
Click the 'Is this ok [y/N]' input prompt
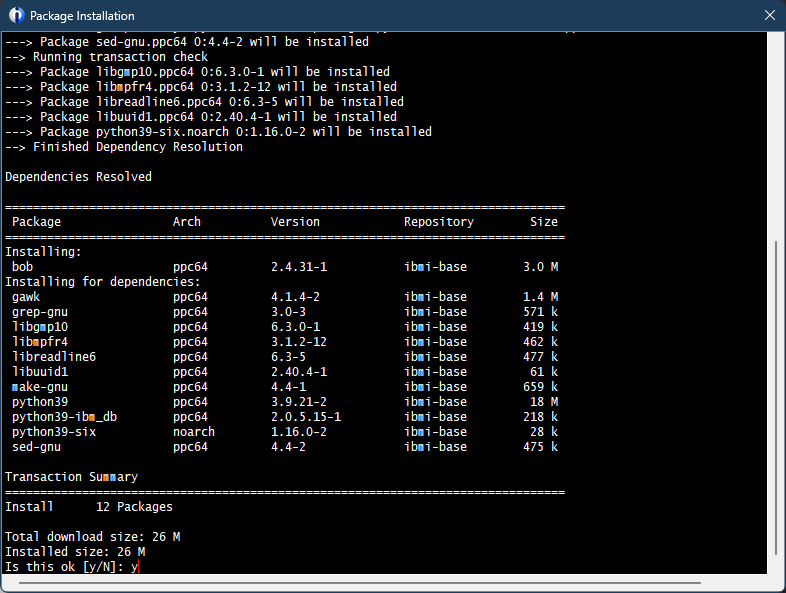click(72, 567)
